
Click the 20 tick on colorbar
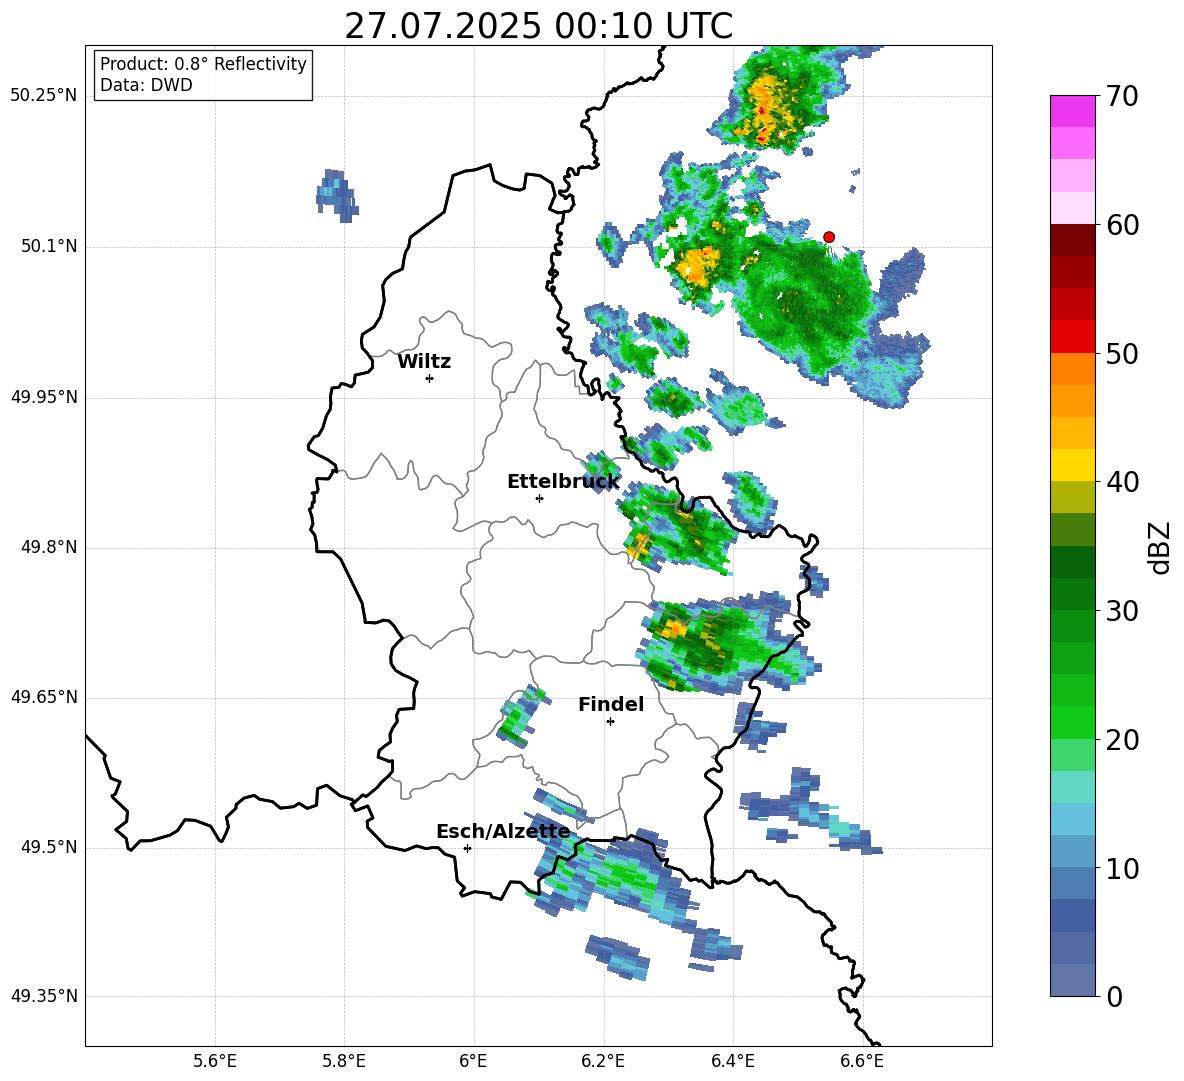[x=1122, y=739]
